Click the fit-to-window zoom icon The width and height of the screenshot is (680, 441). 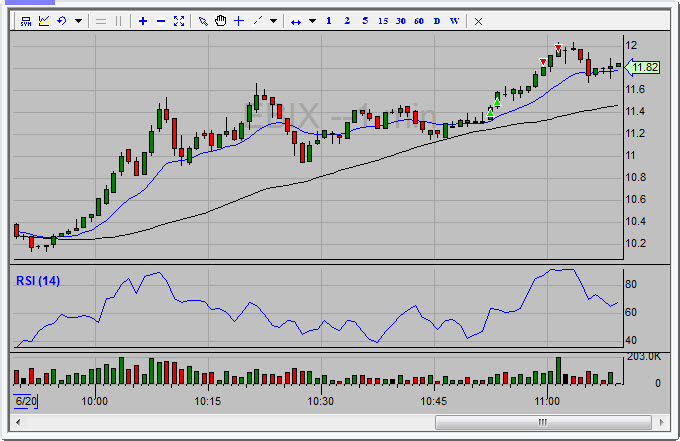click(x=179, y=21)
